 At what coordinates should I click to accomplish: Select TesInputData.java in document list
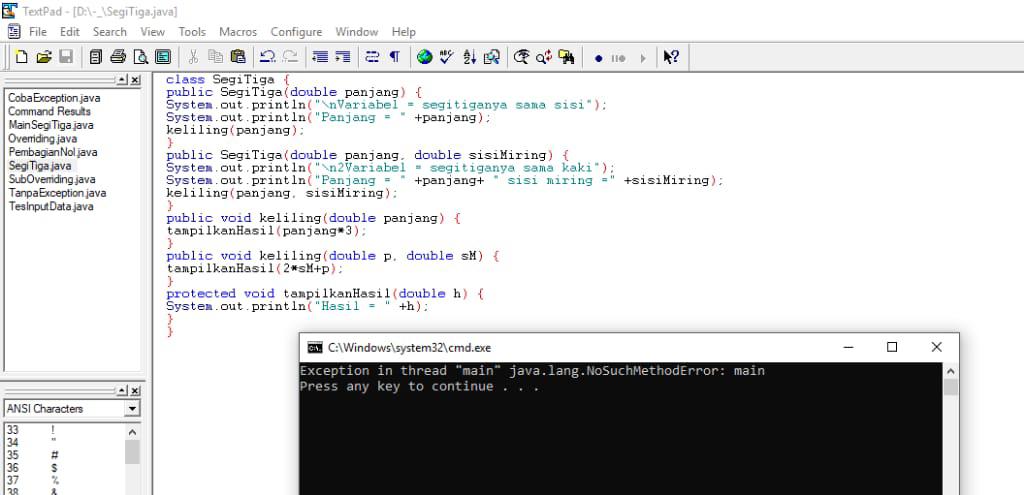tap(51, 206)
